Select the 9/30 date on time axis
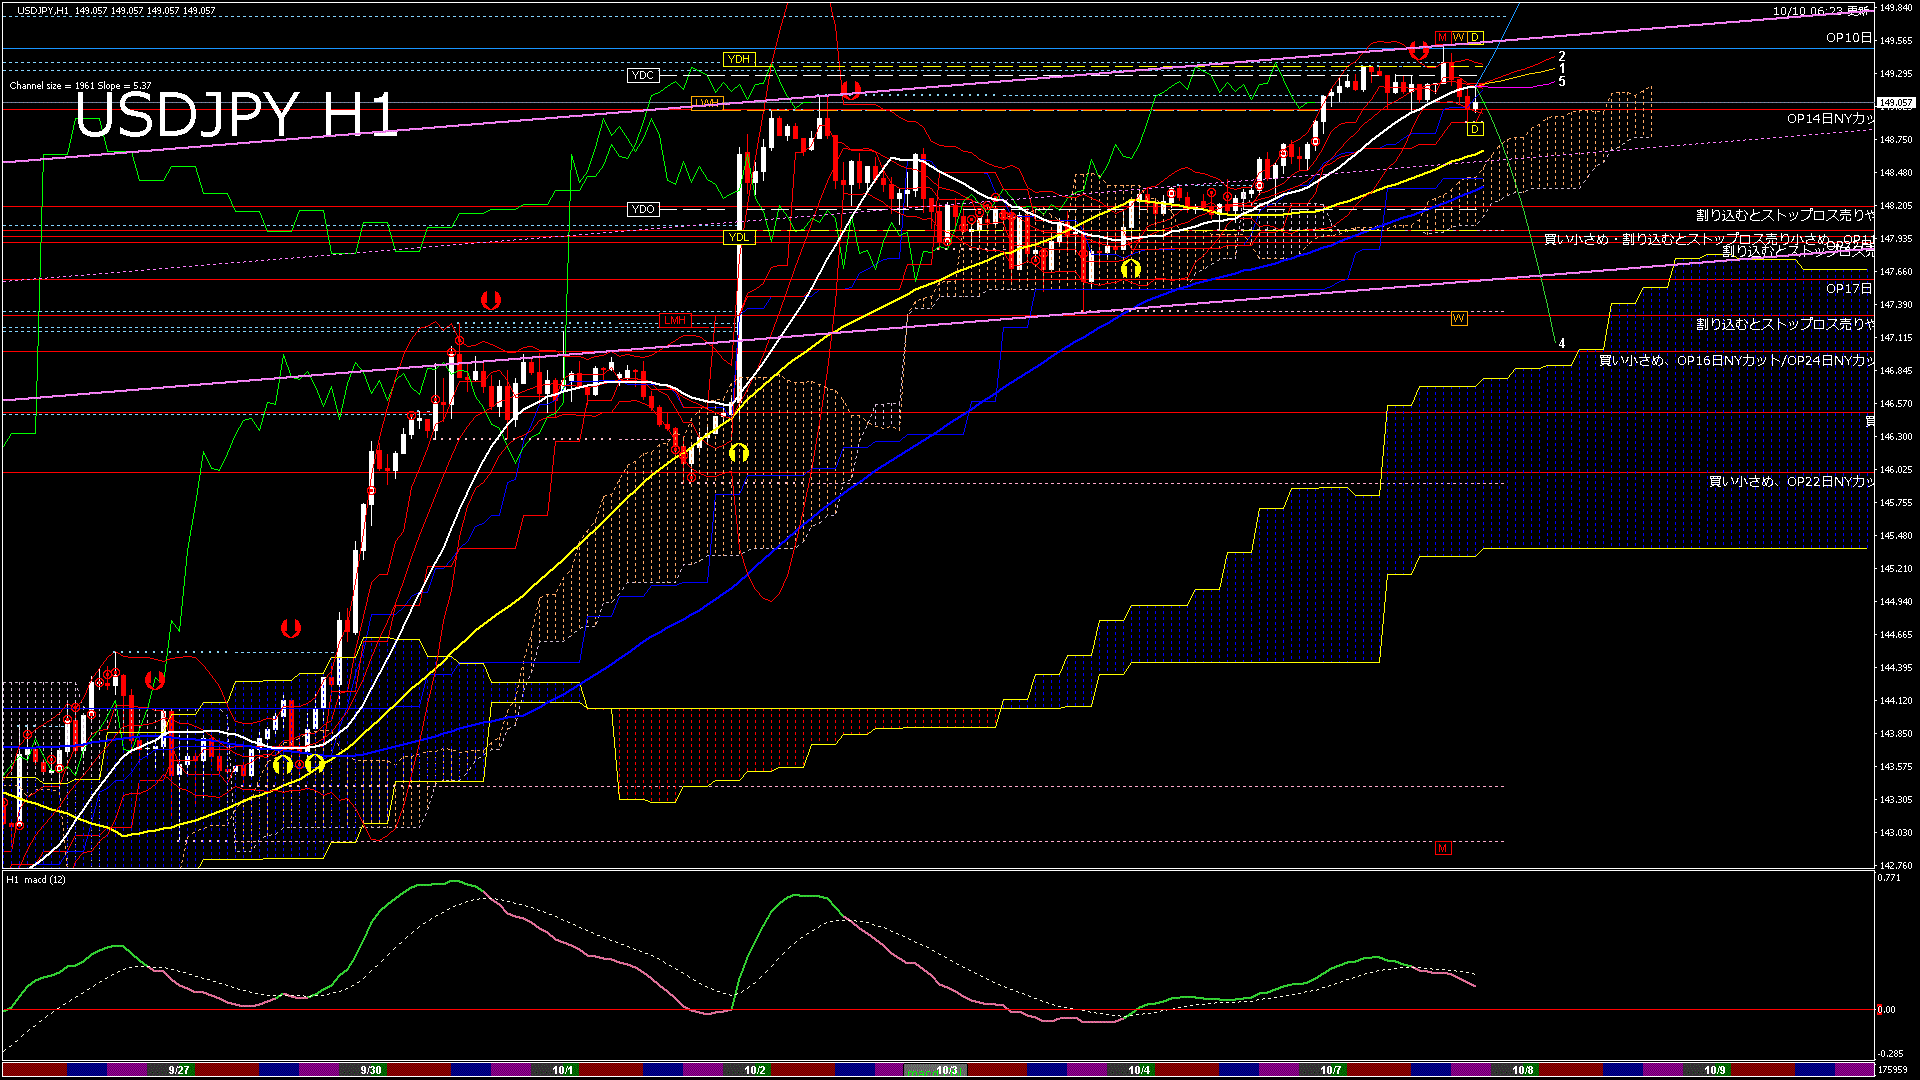The image size is (1920, 1080). [370, 1070]
